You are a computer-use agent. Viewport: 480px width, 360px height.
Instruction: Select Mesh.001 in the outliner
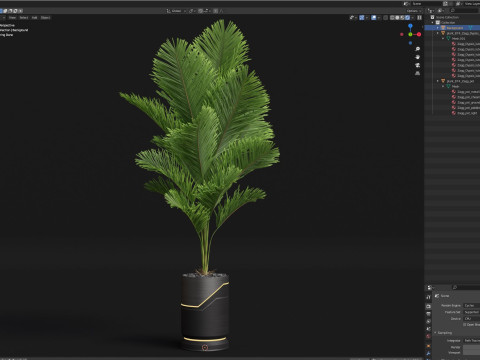coord(458,39)
